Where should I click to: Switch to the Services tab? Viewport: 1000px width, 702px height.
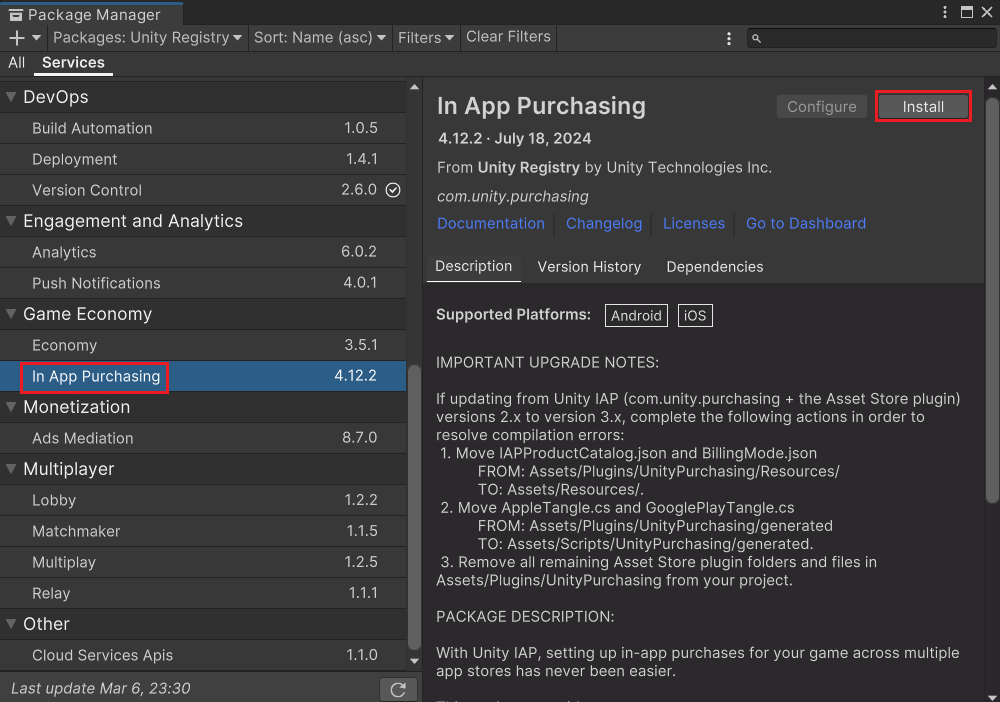73,62
